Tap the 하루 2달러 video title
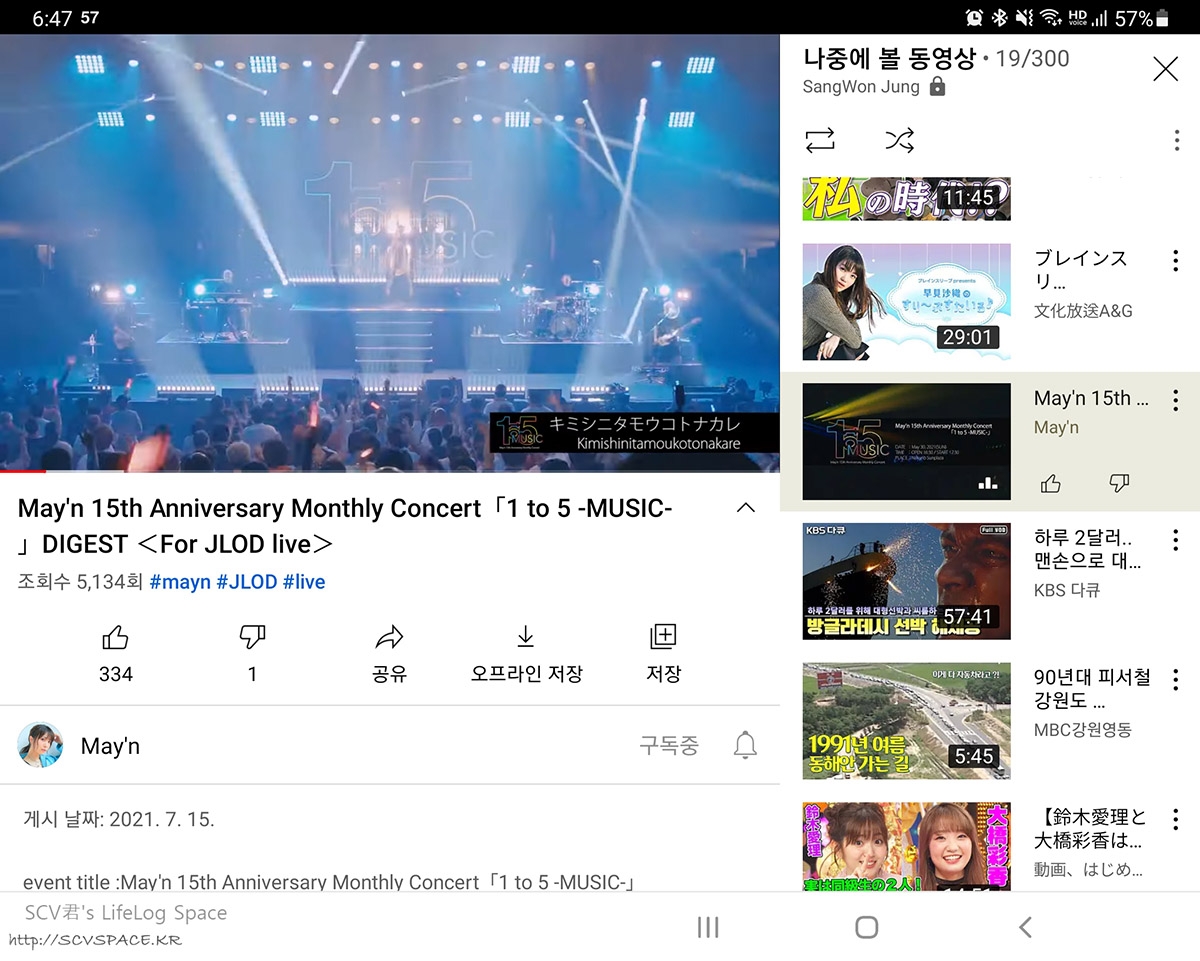Image resolution: width=1200 pixels, height=961 pixels. click(x=1087, y=549)
